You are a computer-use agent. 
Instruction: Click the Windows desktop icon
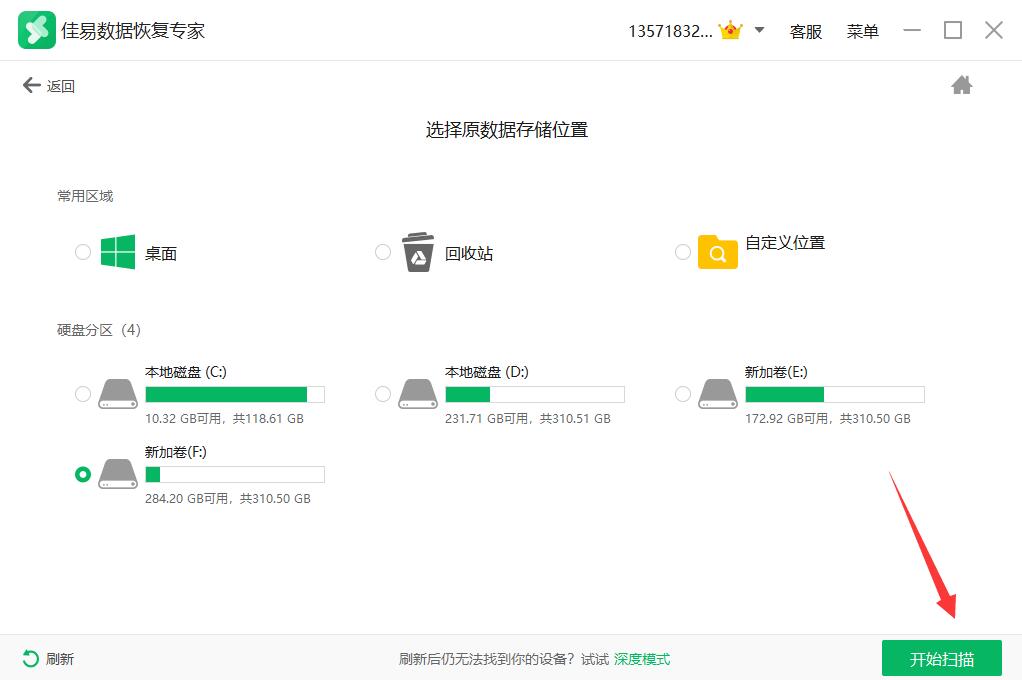pyautogui.click(x=118, y=252)
